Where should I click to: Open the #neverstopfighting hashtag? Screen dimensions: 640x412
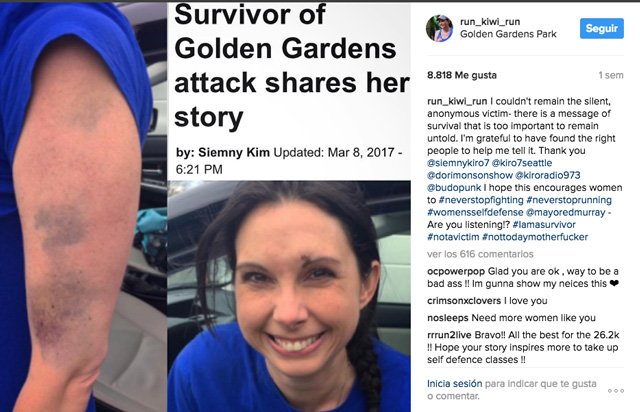[481, 200]
